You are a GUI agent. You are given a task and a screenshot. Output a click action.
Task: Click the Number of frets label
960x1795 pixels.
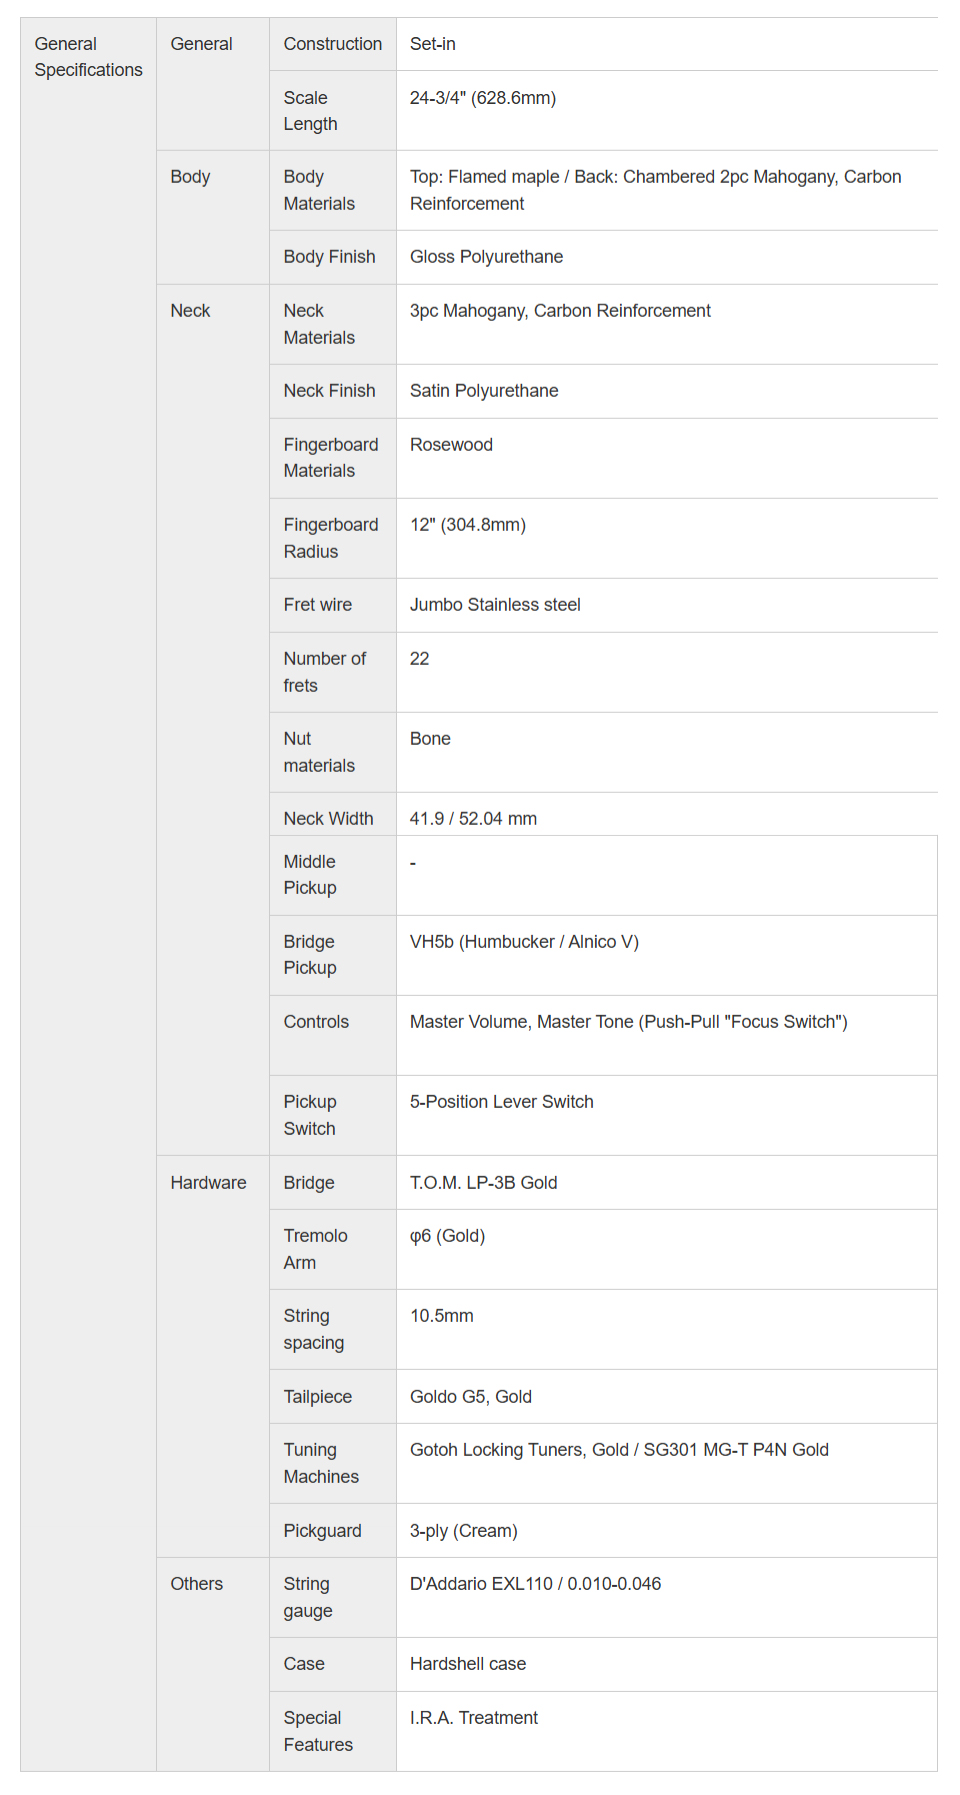pos(324,672)
